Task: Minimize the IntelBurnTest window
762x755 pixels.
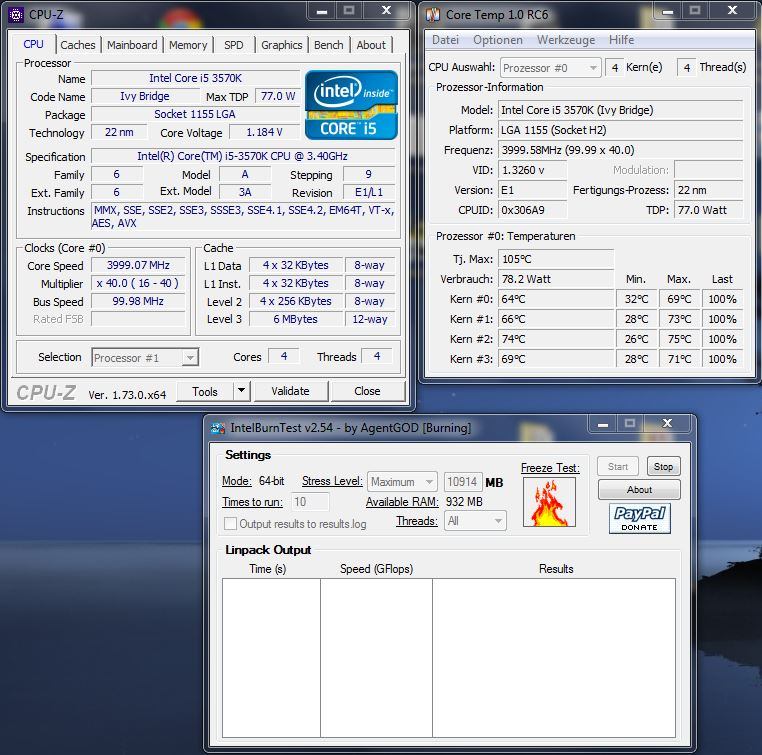Action: coord(603,424)
